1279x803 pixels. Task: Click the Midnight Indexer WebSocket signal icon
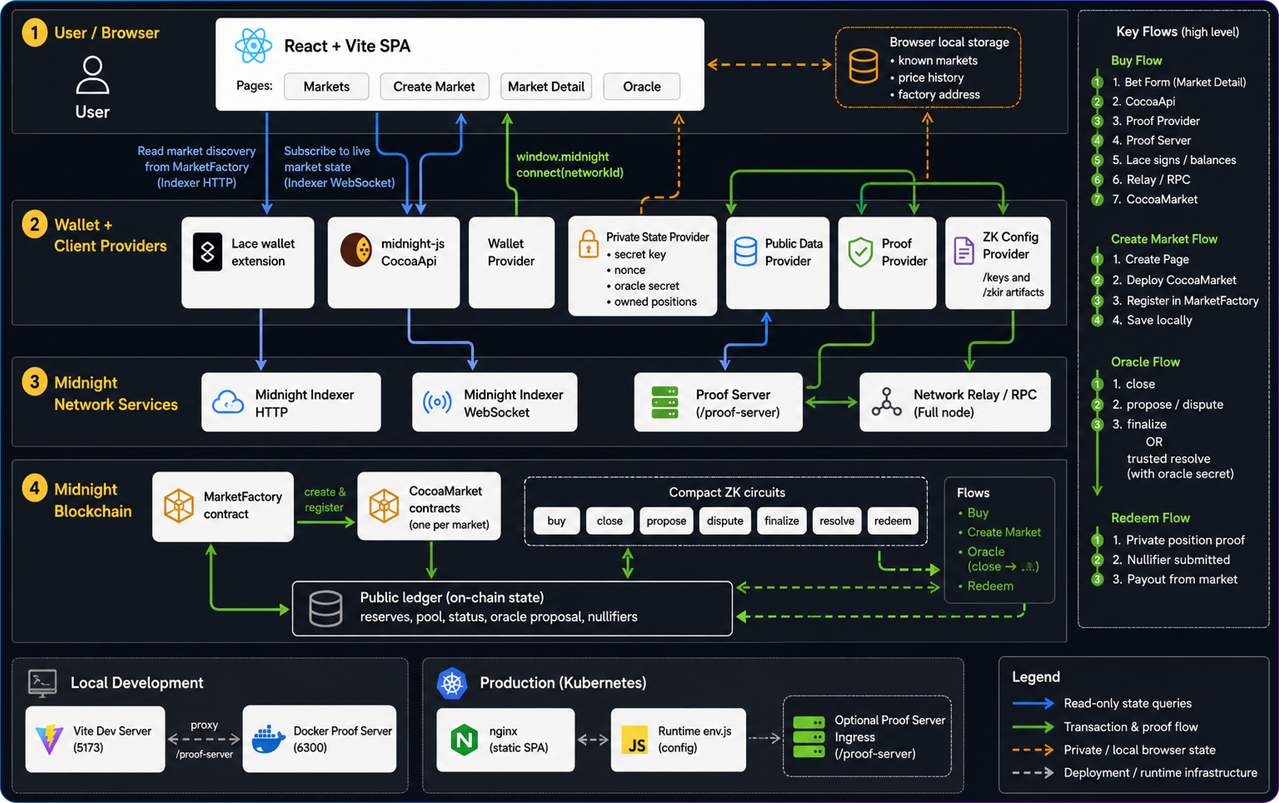click(437, 403)
